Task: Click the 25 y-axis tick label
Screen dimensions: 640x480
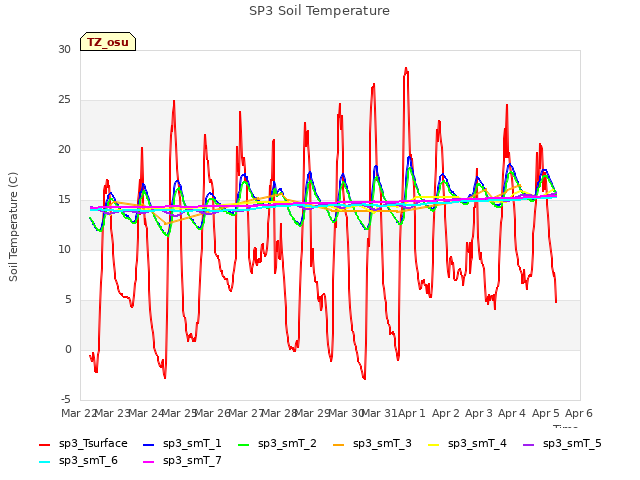Action: tap(64, 100)
